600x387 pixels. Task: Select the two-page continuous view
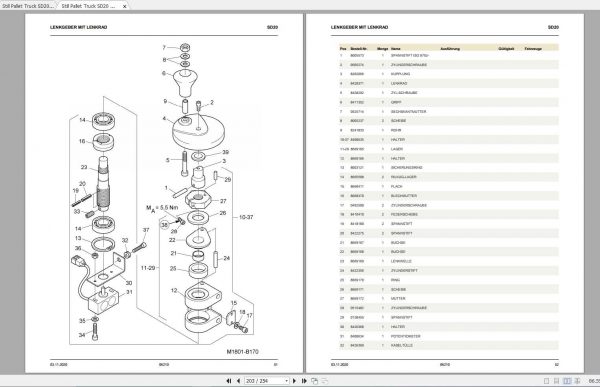click(577, 381)
